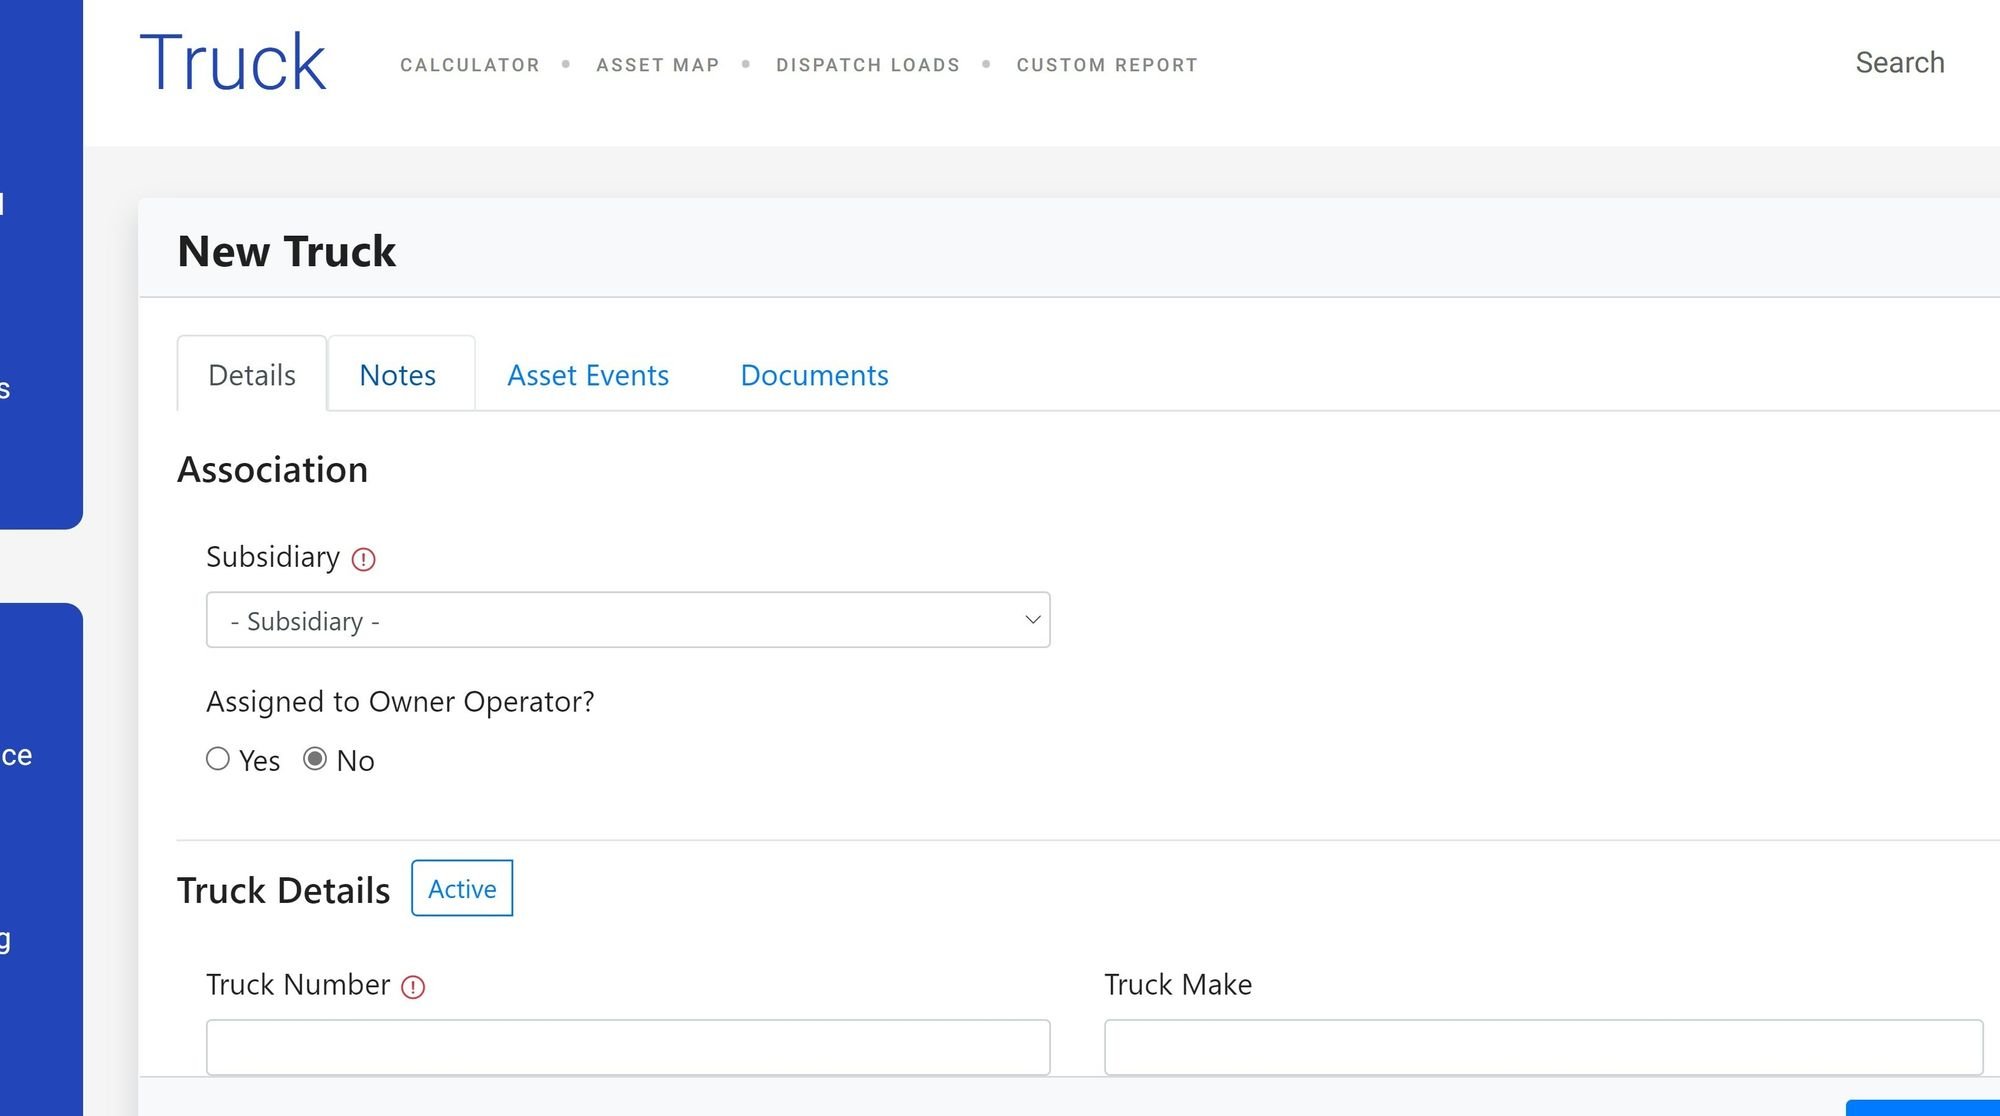
Task: Click the Association section heading
Action: coord(272,469)
